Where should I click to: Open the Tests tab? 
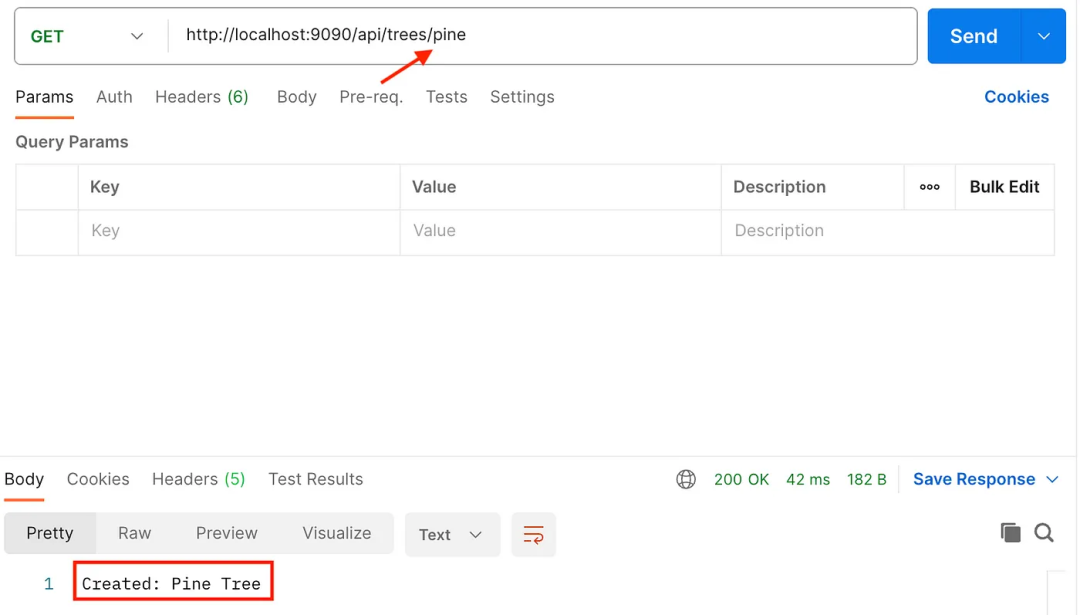pos(446,97)
